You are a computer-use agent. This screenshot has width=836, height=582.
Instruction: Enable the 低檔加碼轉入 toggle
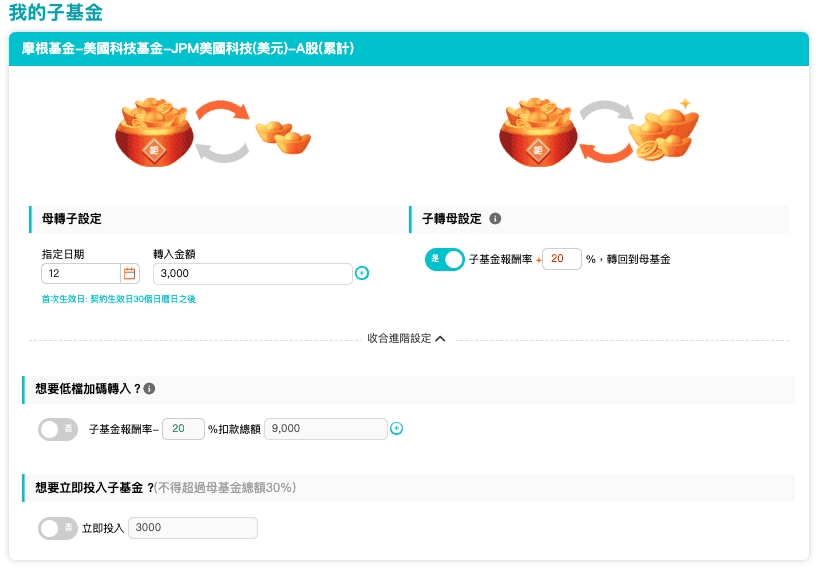(58, 429)
